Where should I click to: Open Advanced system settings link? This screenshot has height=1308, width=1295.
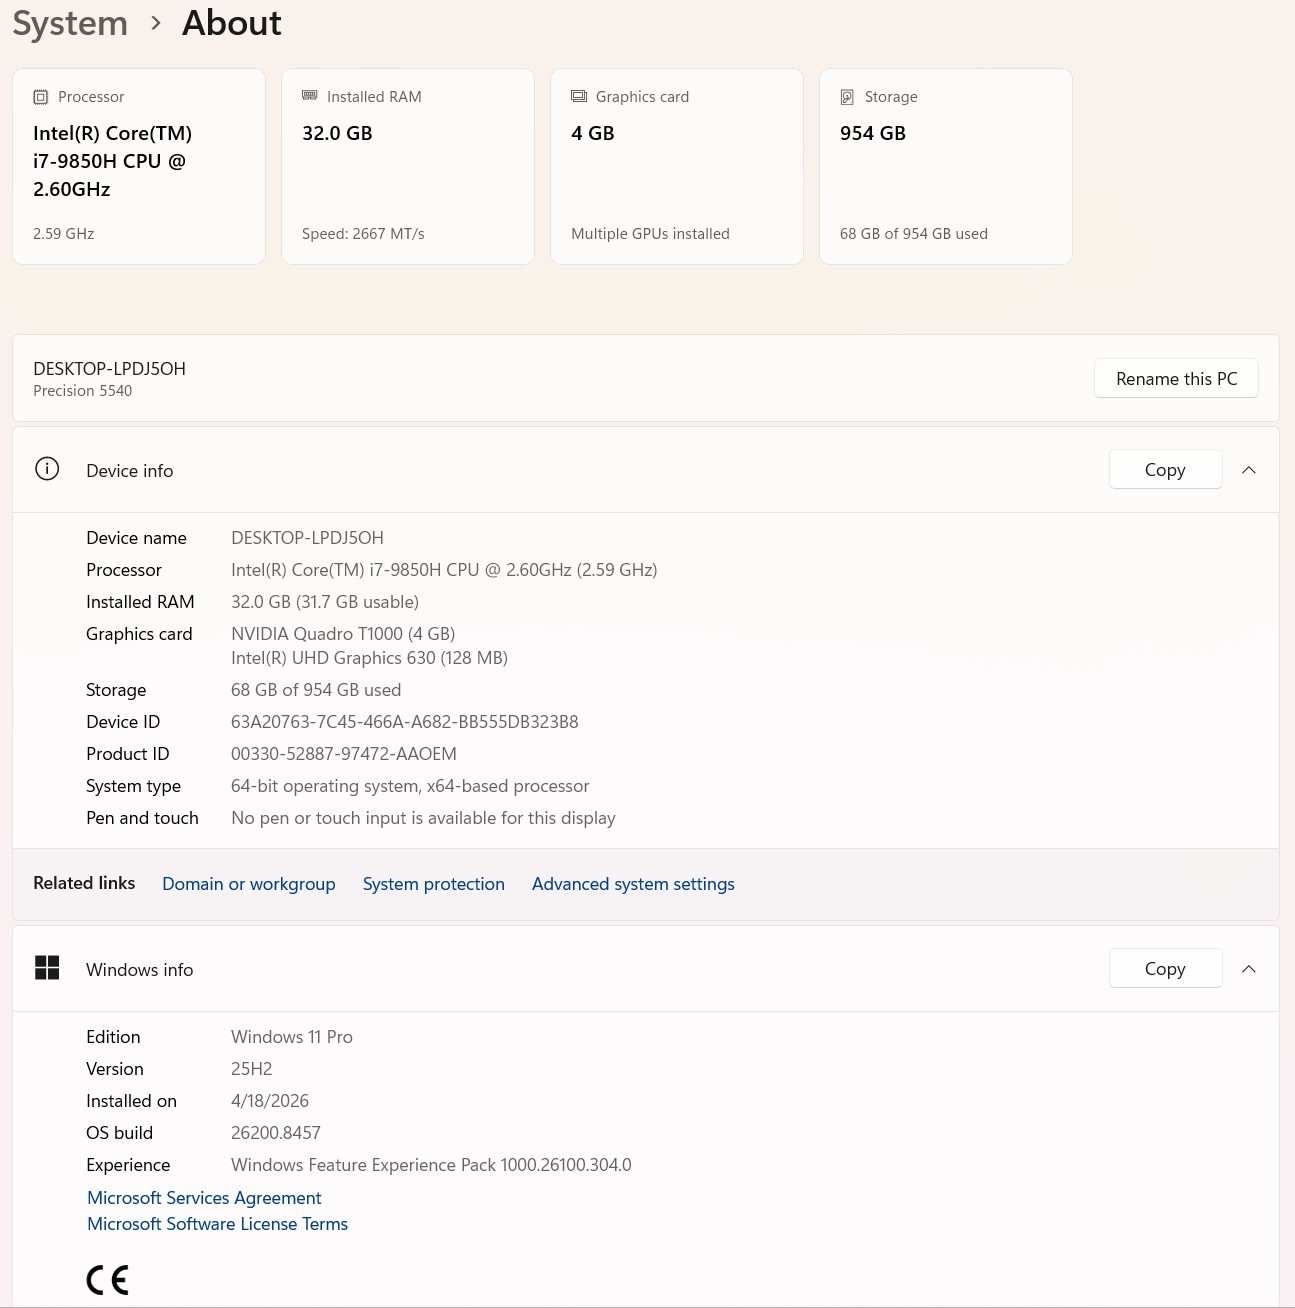pyautogui.click(x=633, y=884)
